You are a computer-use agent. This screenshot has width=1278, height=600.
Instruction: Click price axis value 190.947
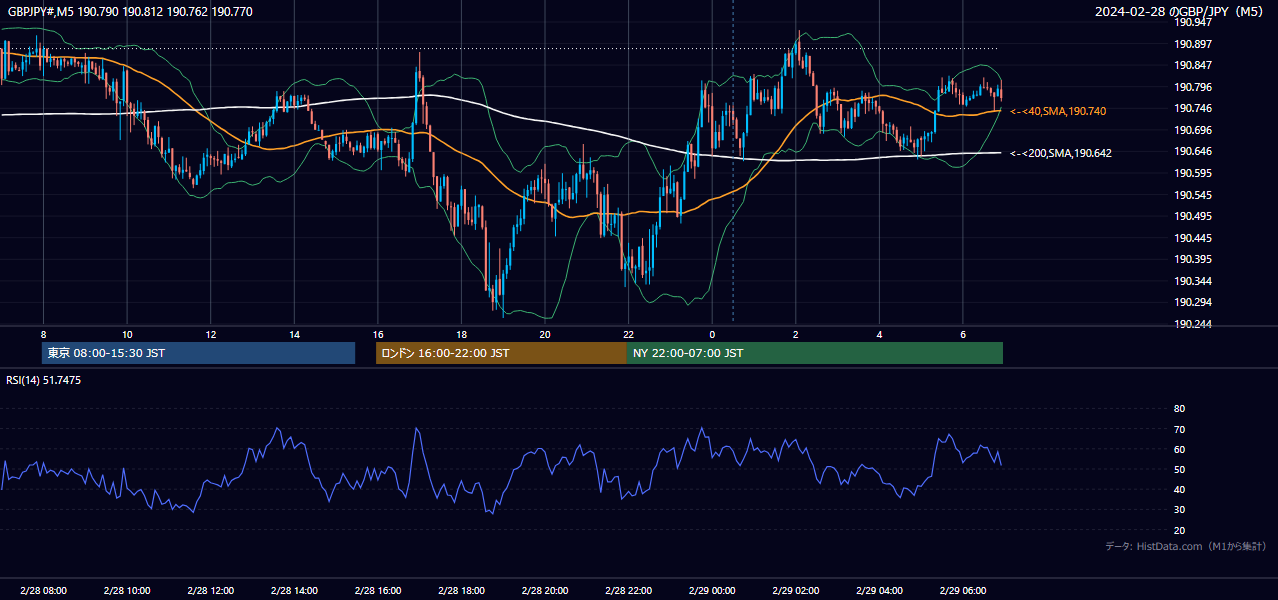1194,22
